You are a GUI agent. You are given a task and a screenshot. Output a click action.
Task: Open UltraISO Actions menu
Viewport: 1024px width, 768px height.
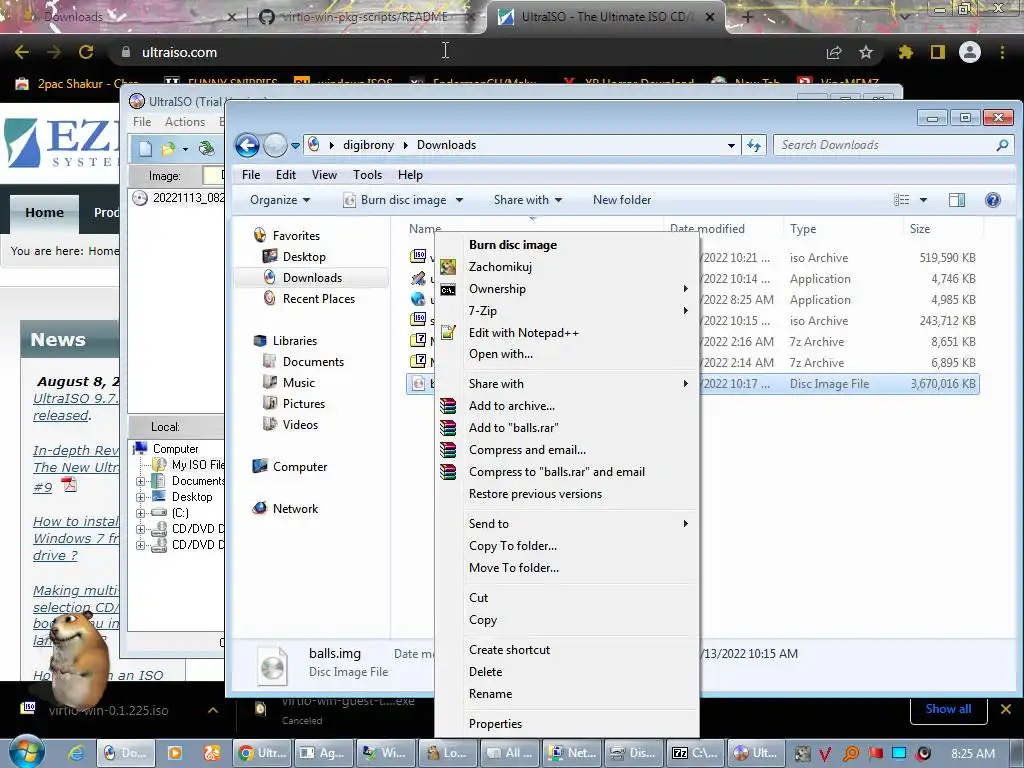[185, 122]
